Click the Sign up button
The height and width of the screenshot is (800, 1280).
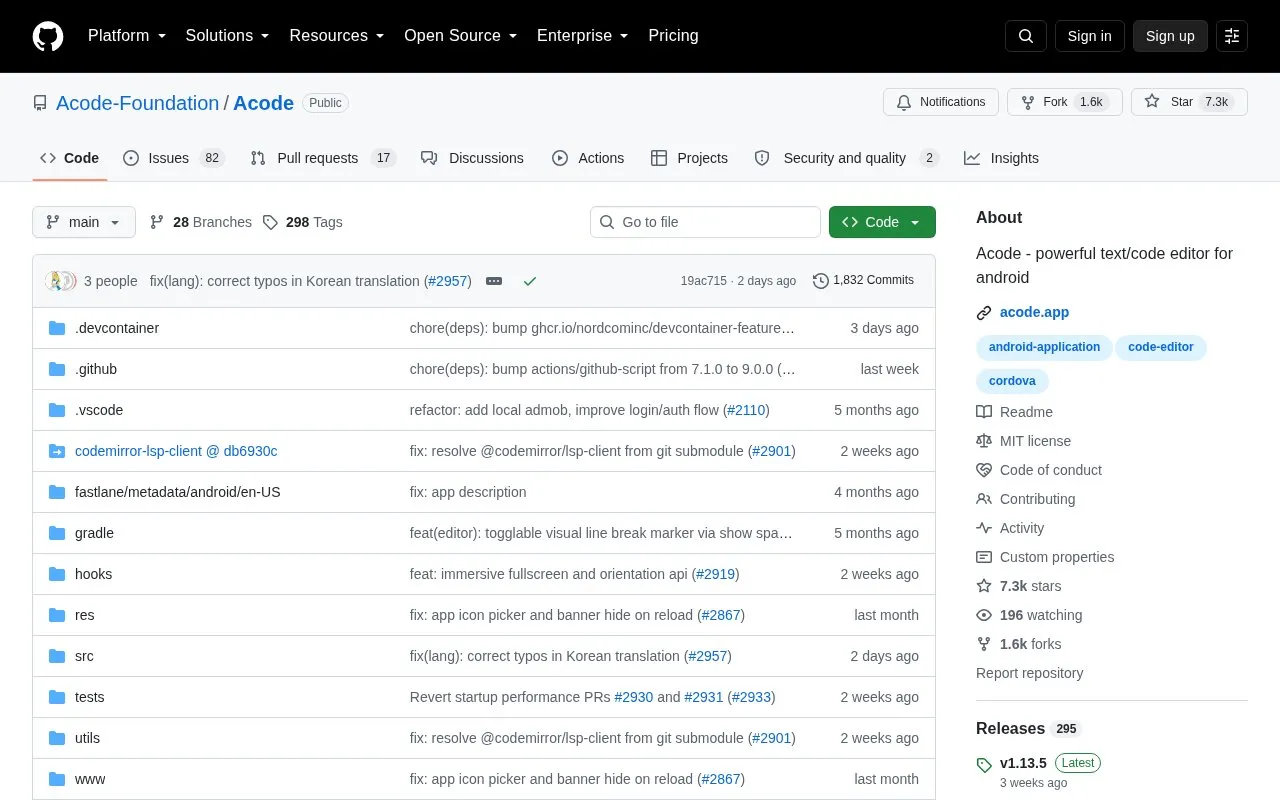point(1170,36)
